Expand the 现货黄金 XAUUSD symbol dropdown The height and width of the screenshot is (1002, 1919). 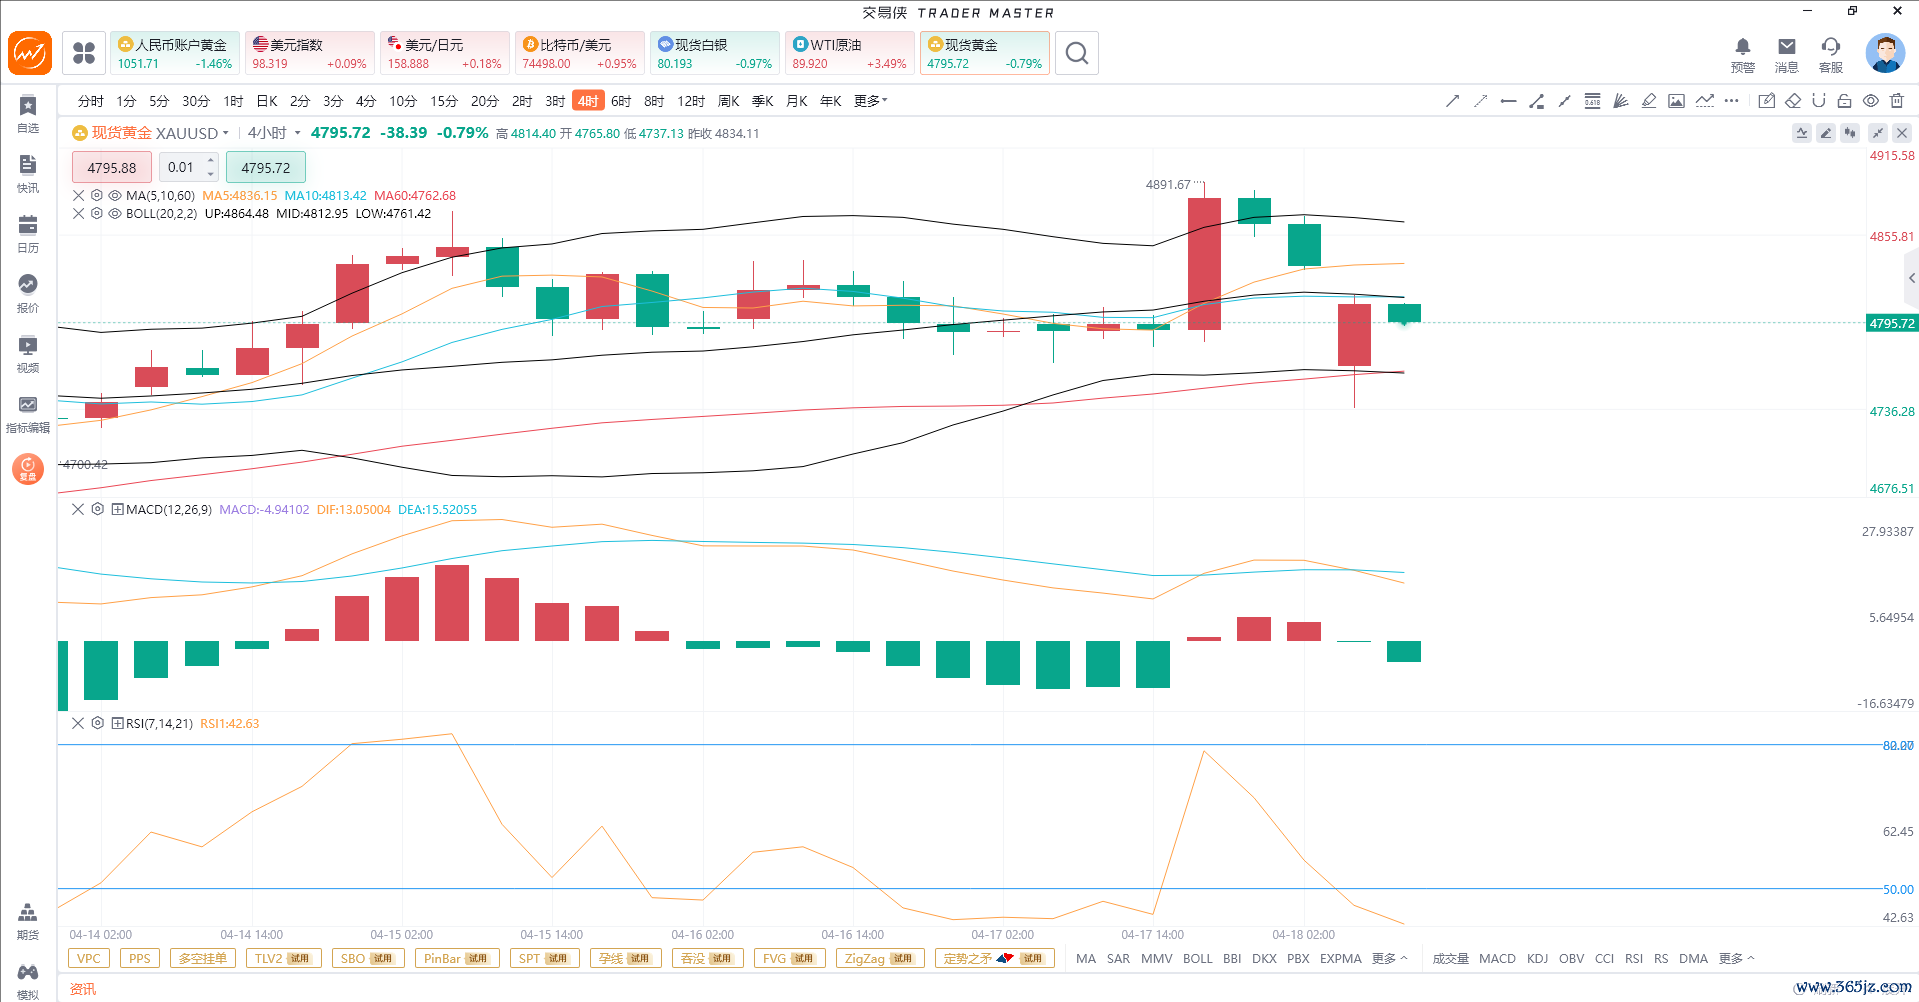[x=226, y=133]
